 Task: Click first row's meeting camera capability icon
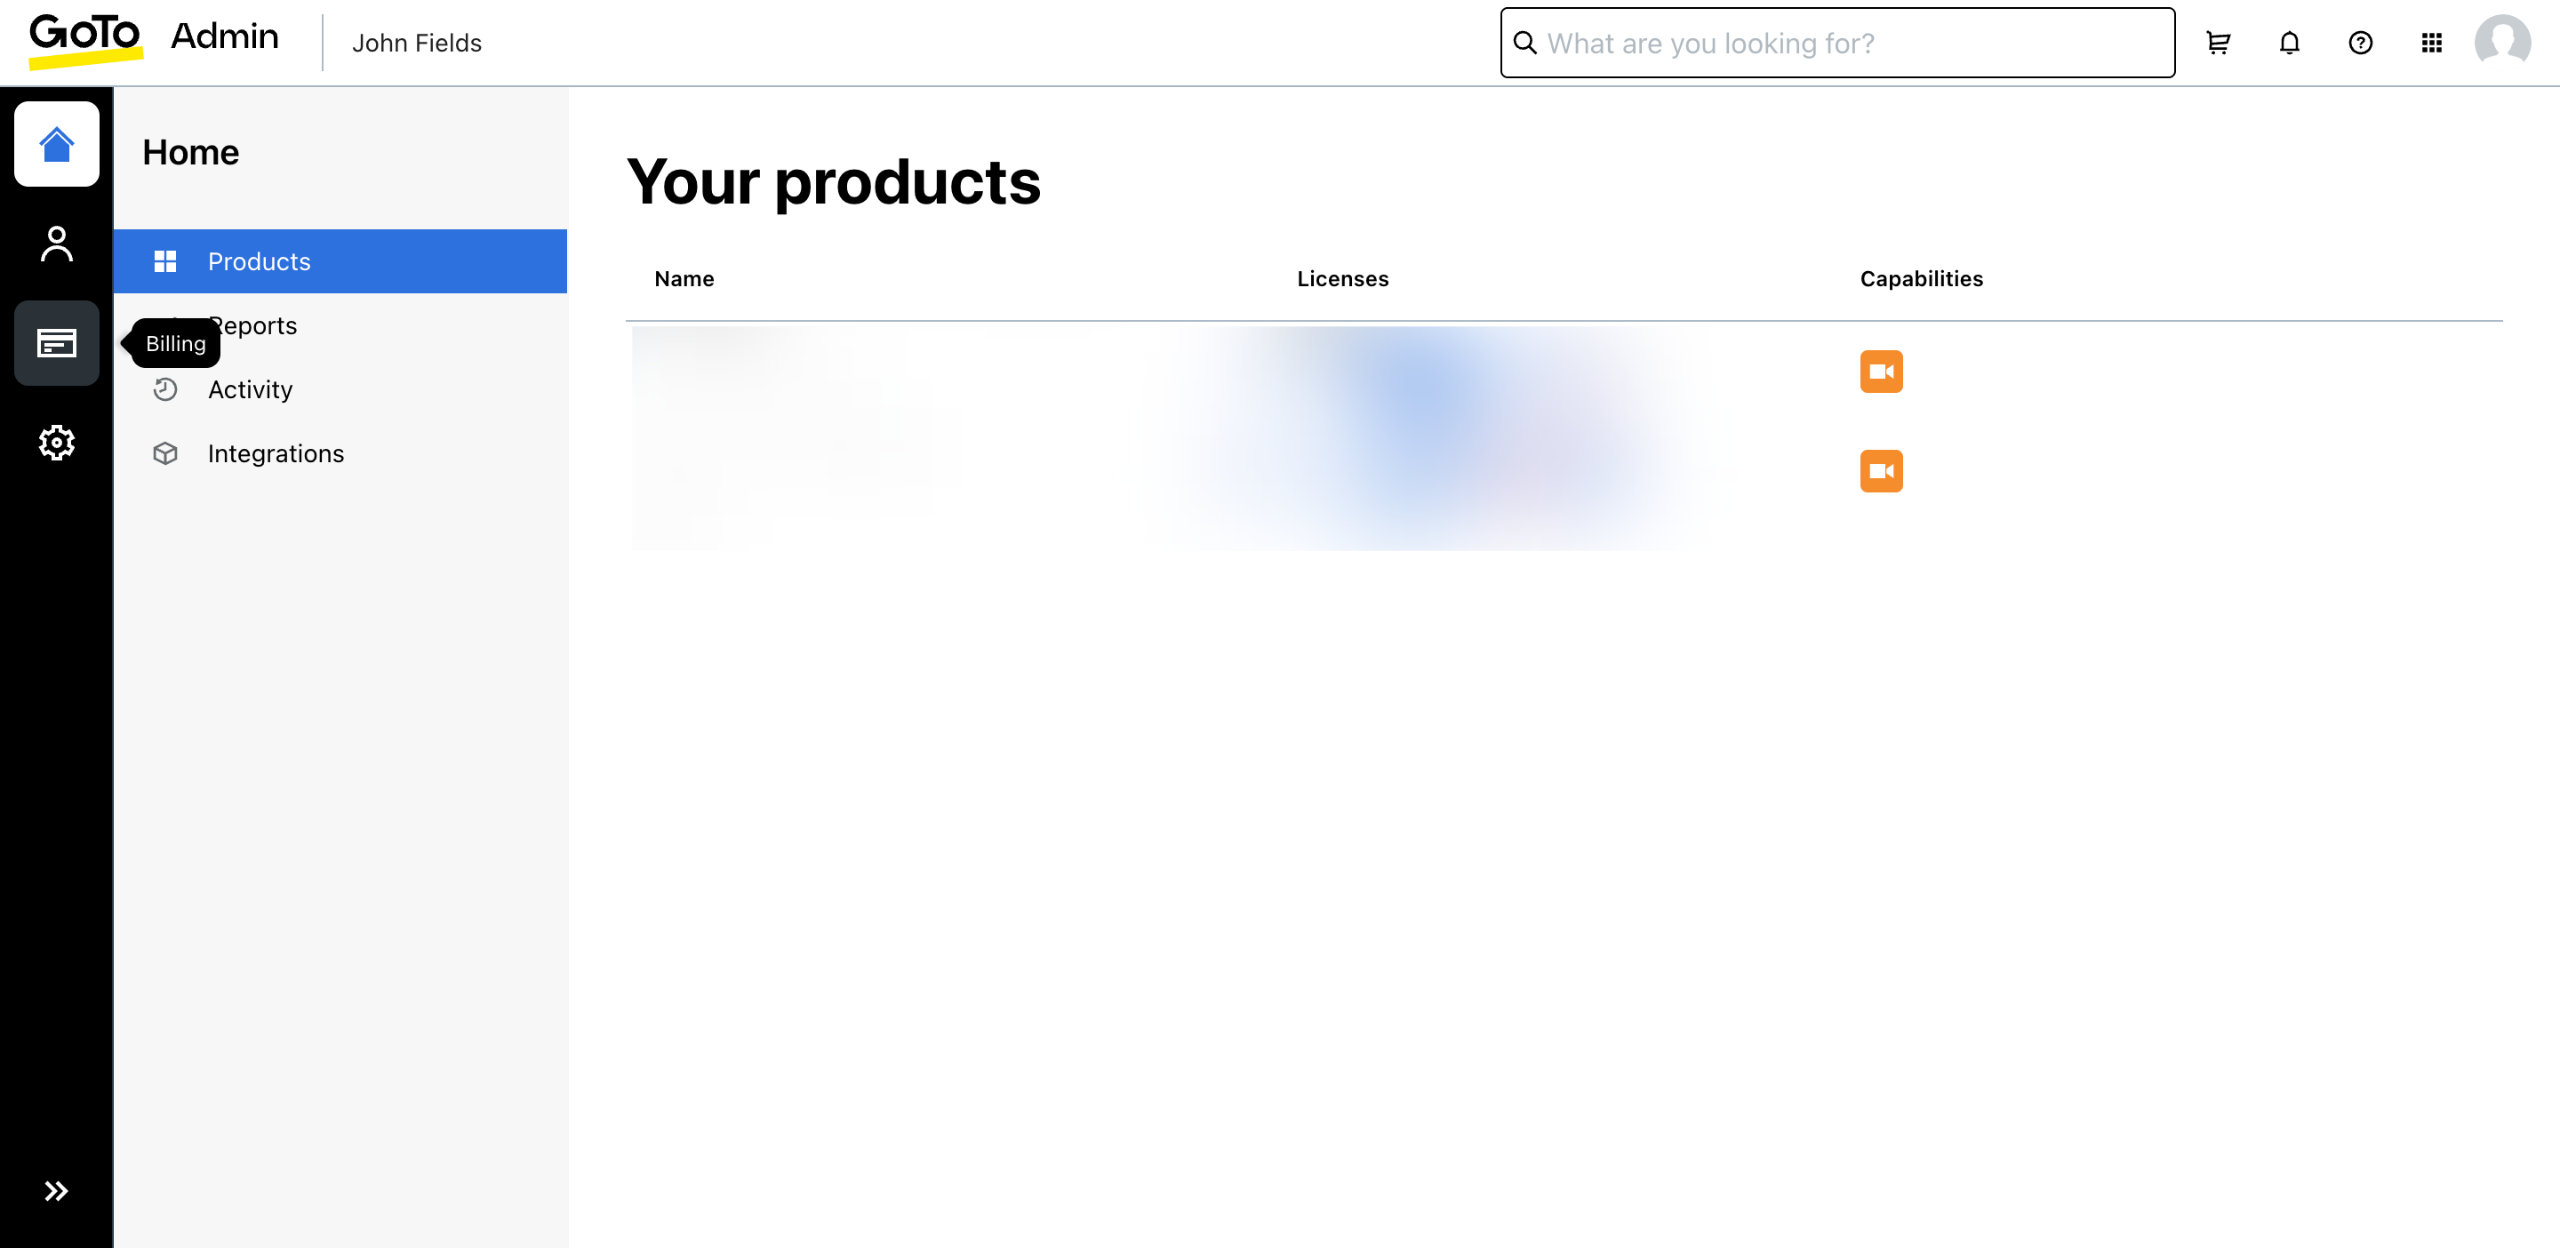1881,372
